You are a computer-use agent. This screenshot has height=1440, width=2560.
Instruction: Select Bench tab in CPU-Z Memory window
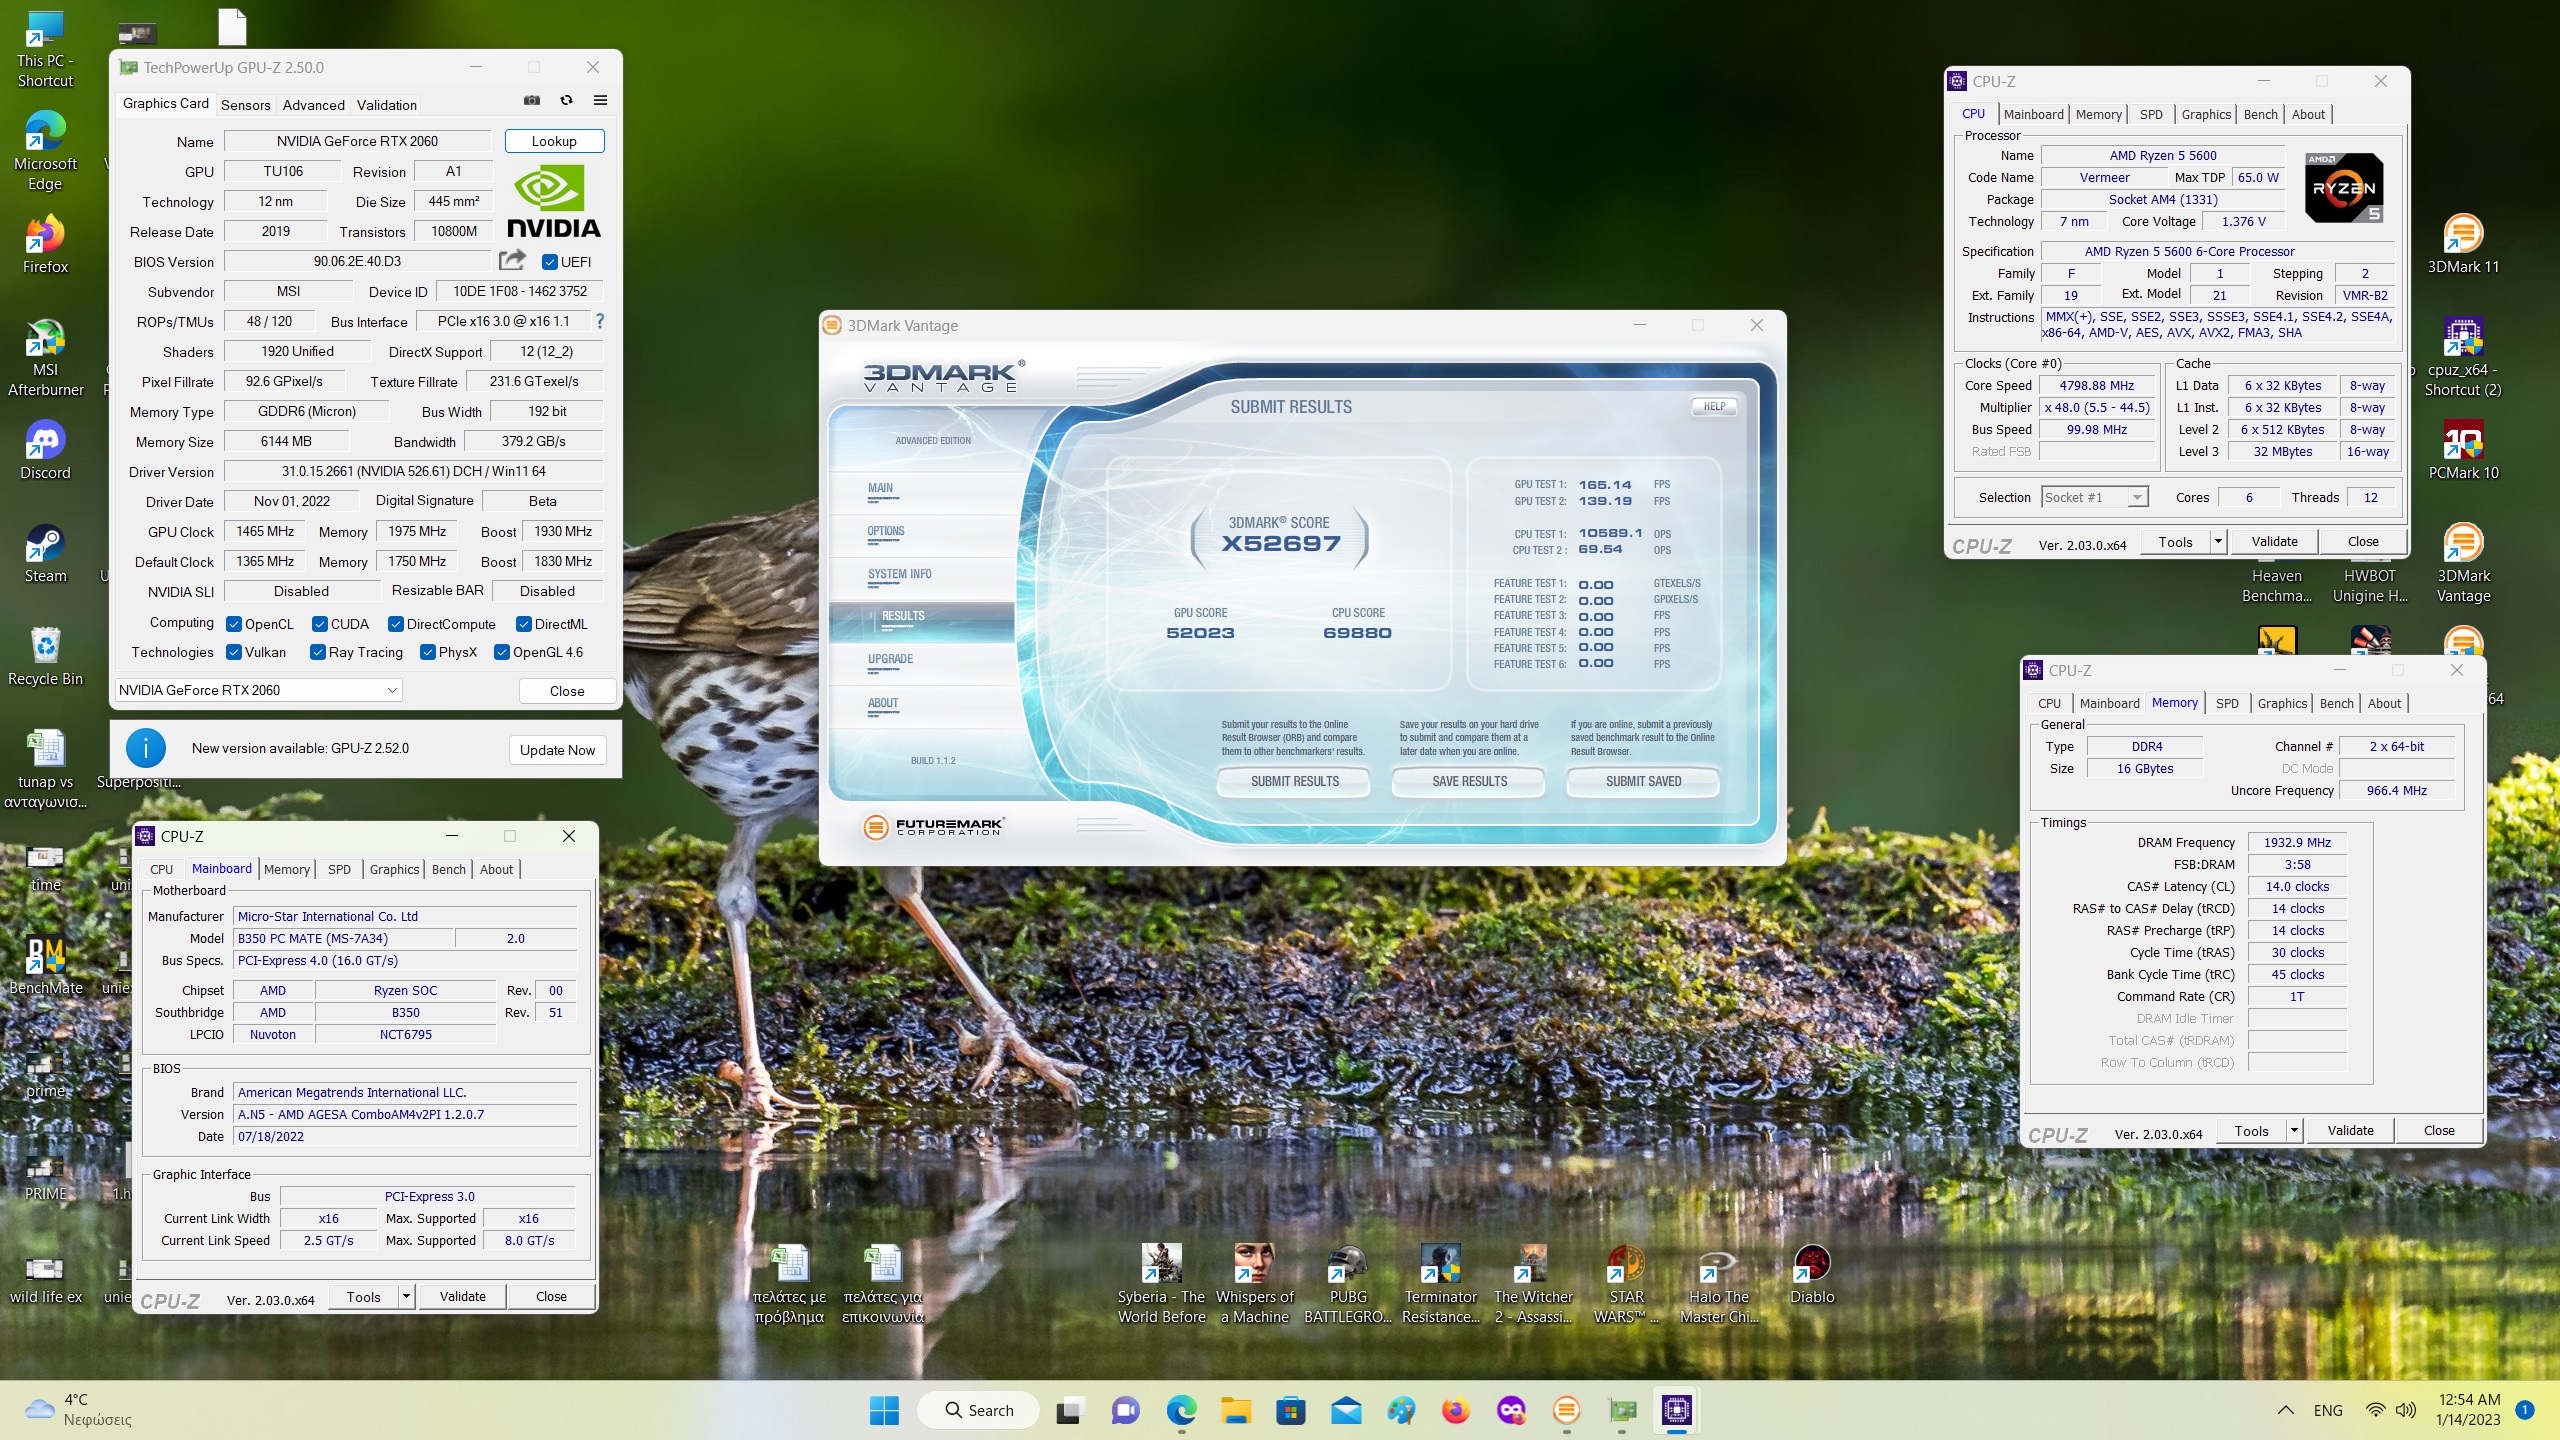click(2336, 703)
